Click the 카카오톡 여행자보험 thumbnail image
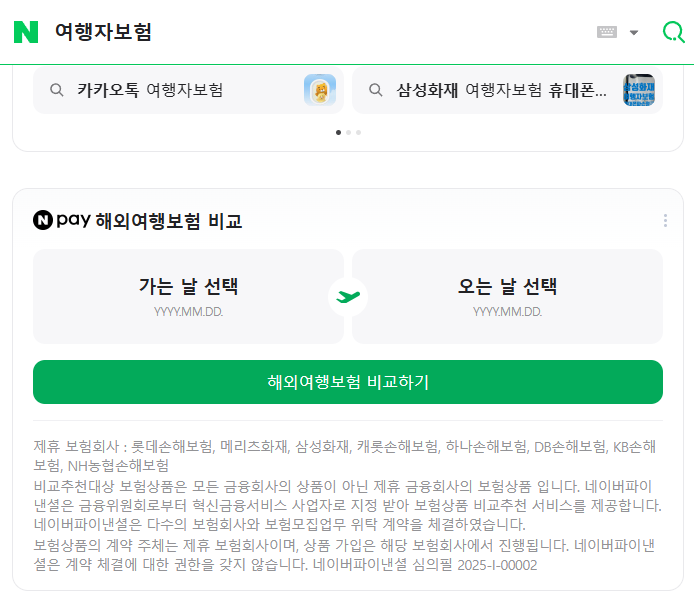 320,90
